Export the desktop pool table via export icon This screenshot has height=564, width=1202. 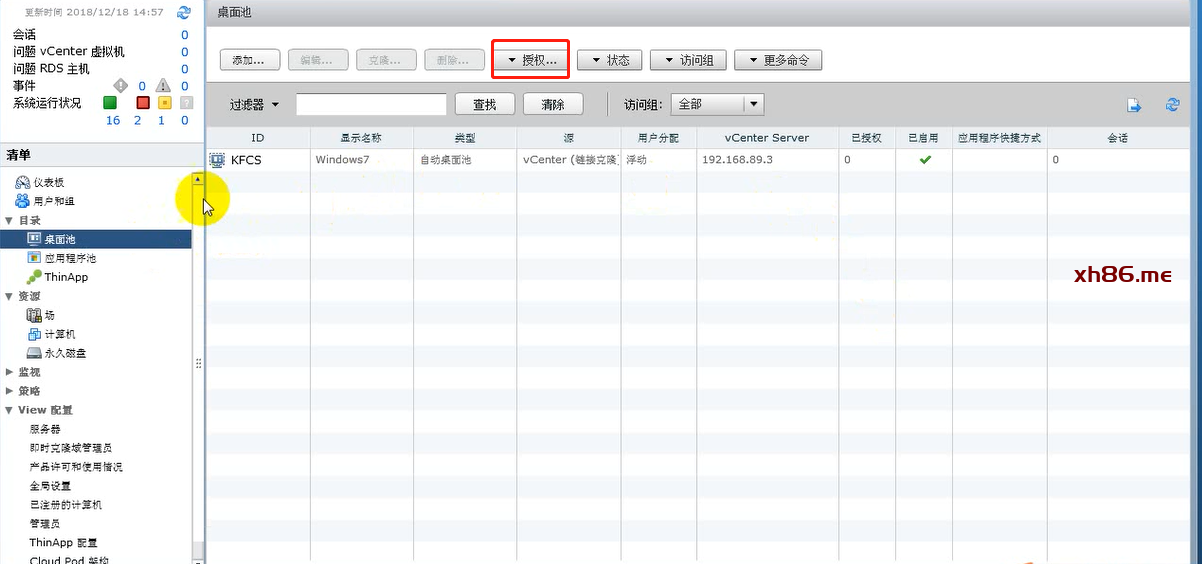pyautogui.click(x=1134, y=105)
